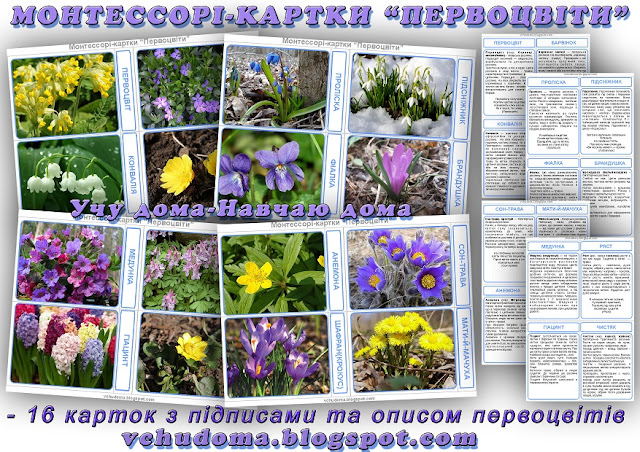The height and width of the screenshot is (452, 640).
Task: Click vertical ГІАЦИНТ label beside hyacinths photo
Action: 126,350
